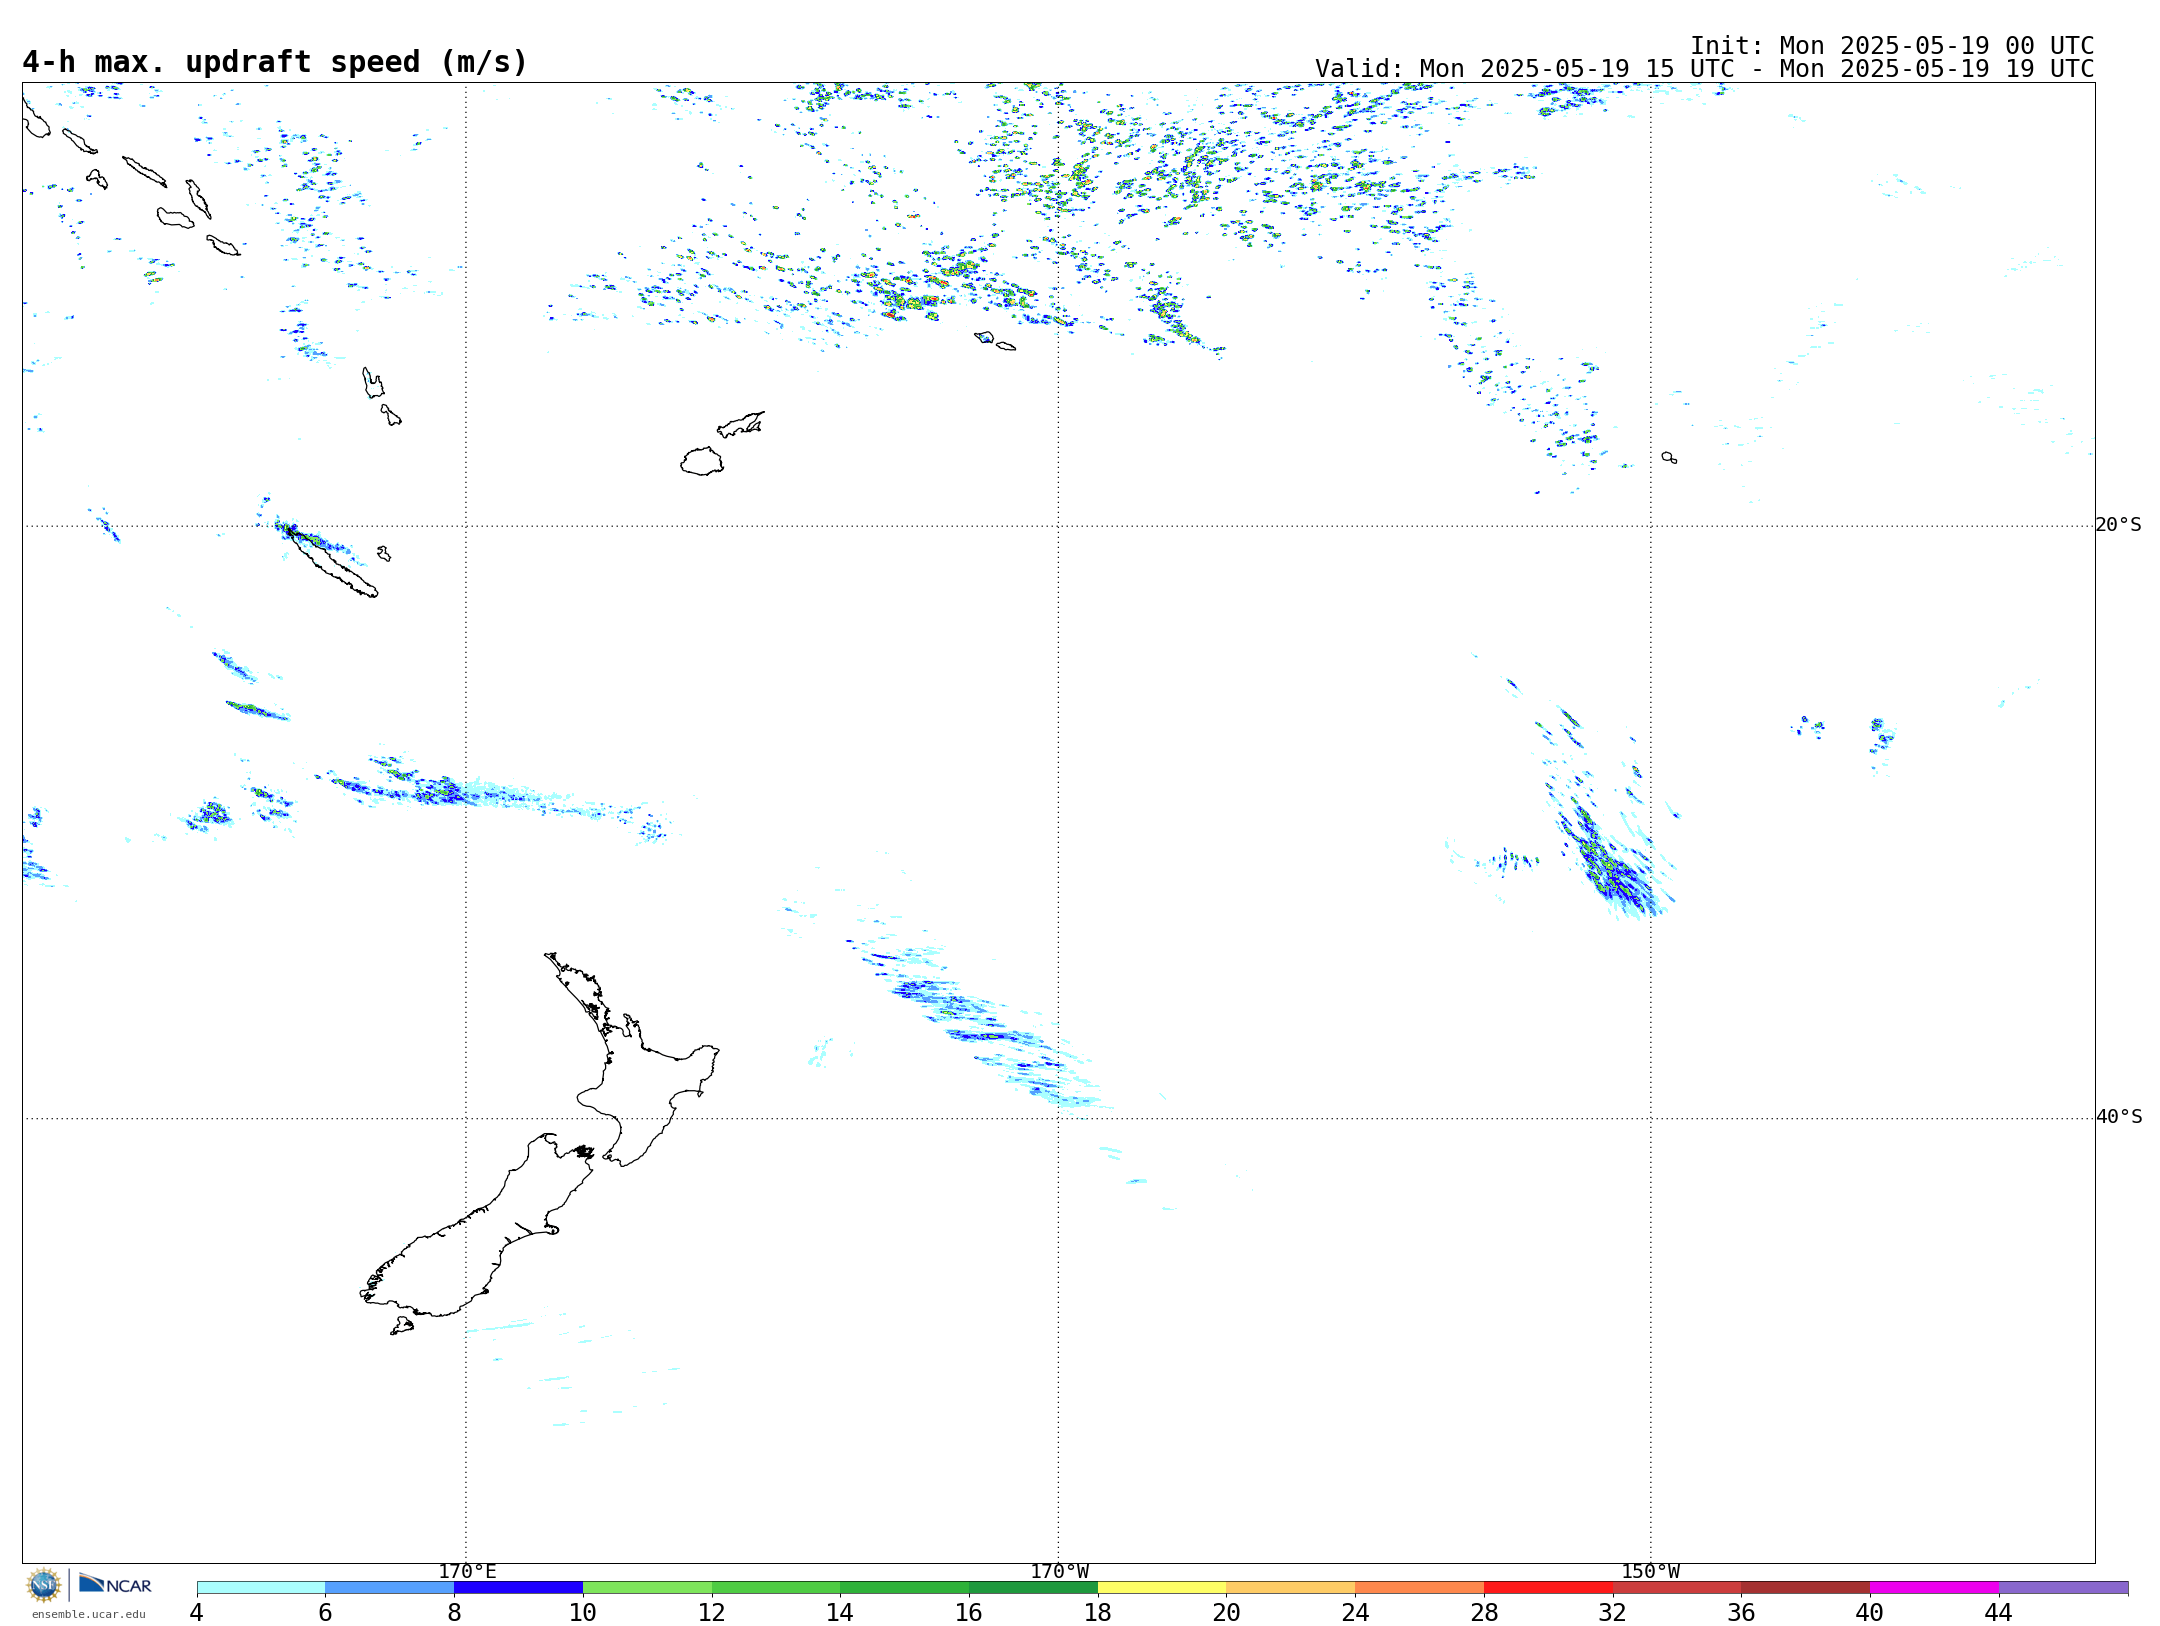
Task: Click the colorbar tick label '44'
Action: [x=1999, y=1612]
